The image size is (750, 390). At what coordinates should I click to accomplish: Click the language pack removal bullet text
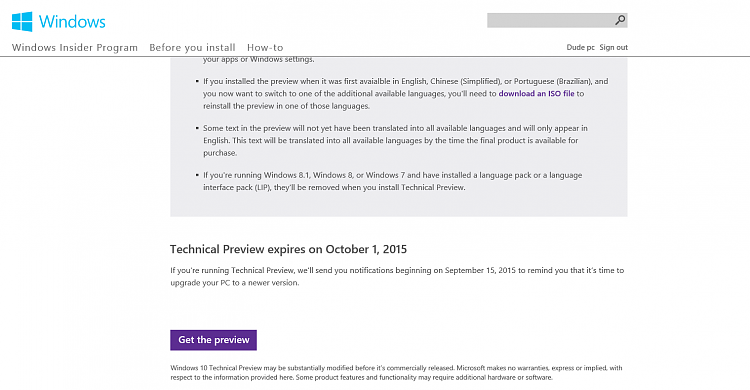click(392, 181)
